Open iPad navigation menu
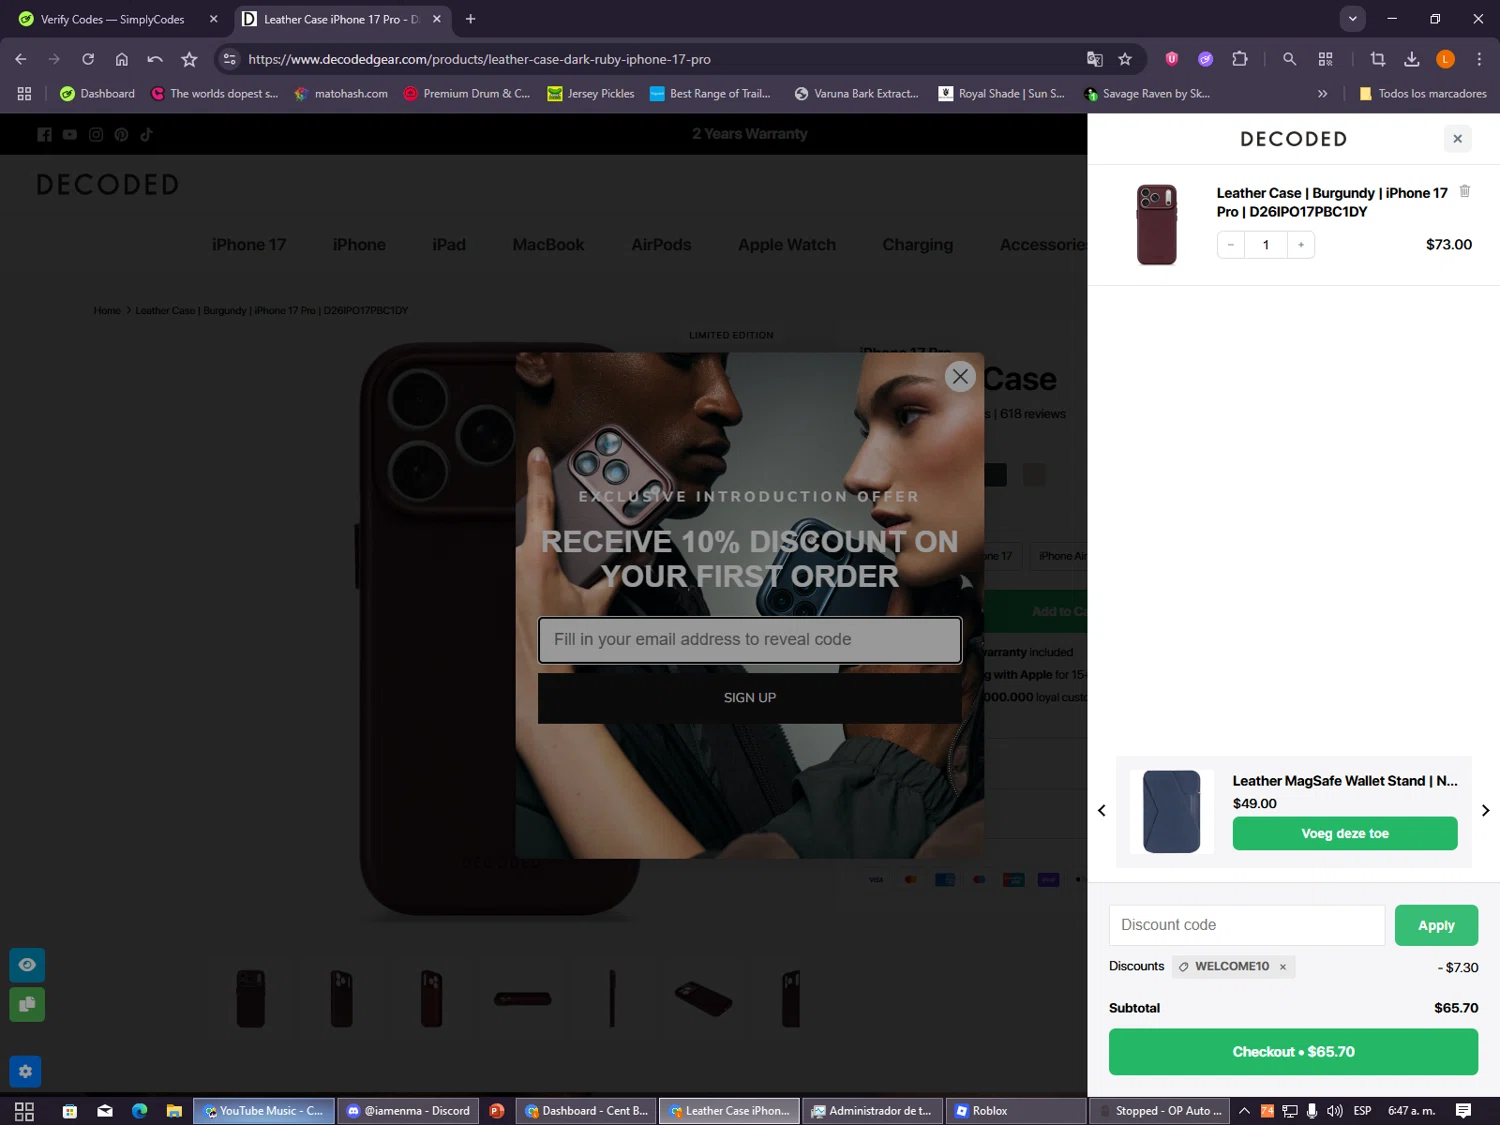Screen dimensions: 1500x1125 click(449, 245)
